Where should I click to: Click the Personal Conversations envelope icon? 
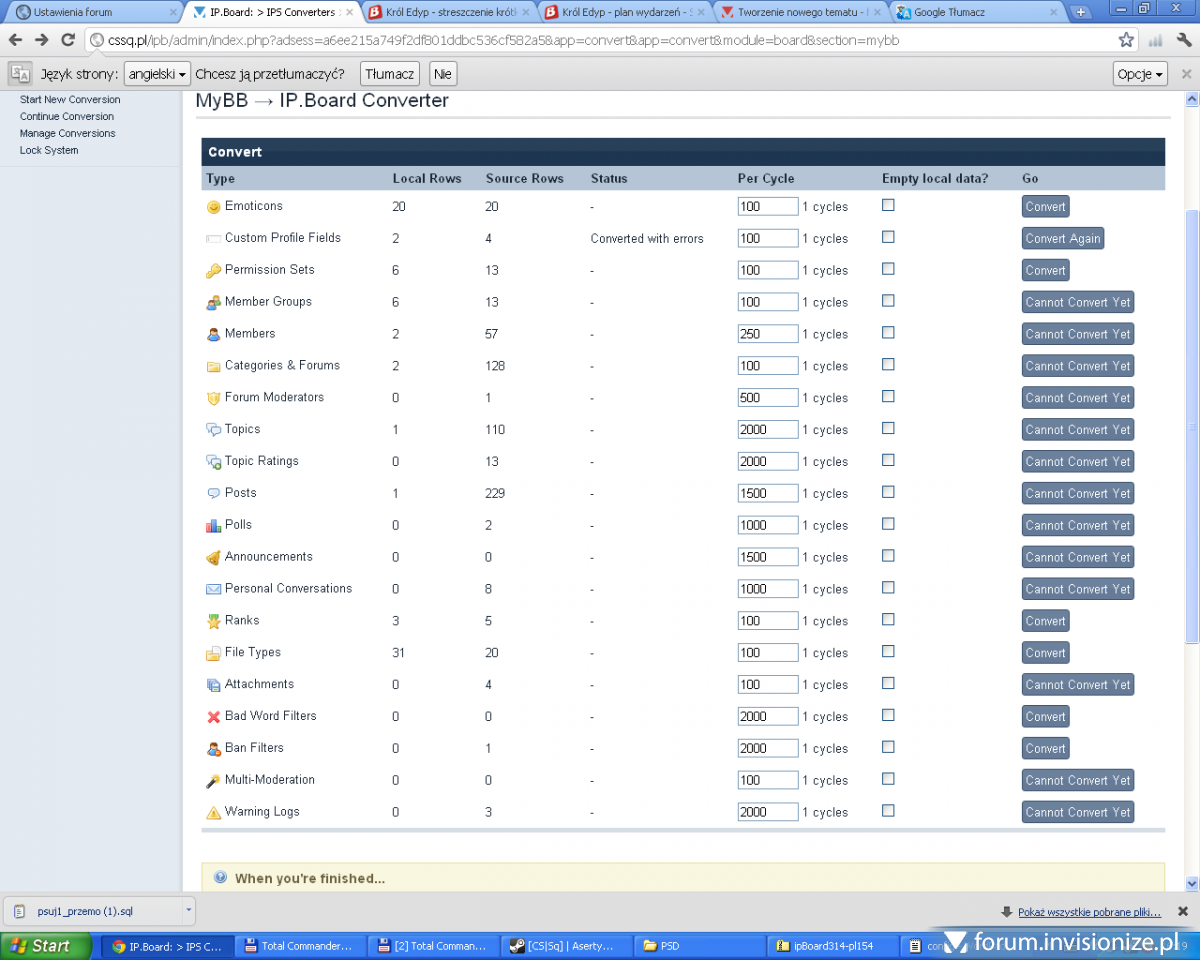[x=213, y=590]
